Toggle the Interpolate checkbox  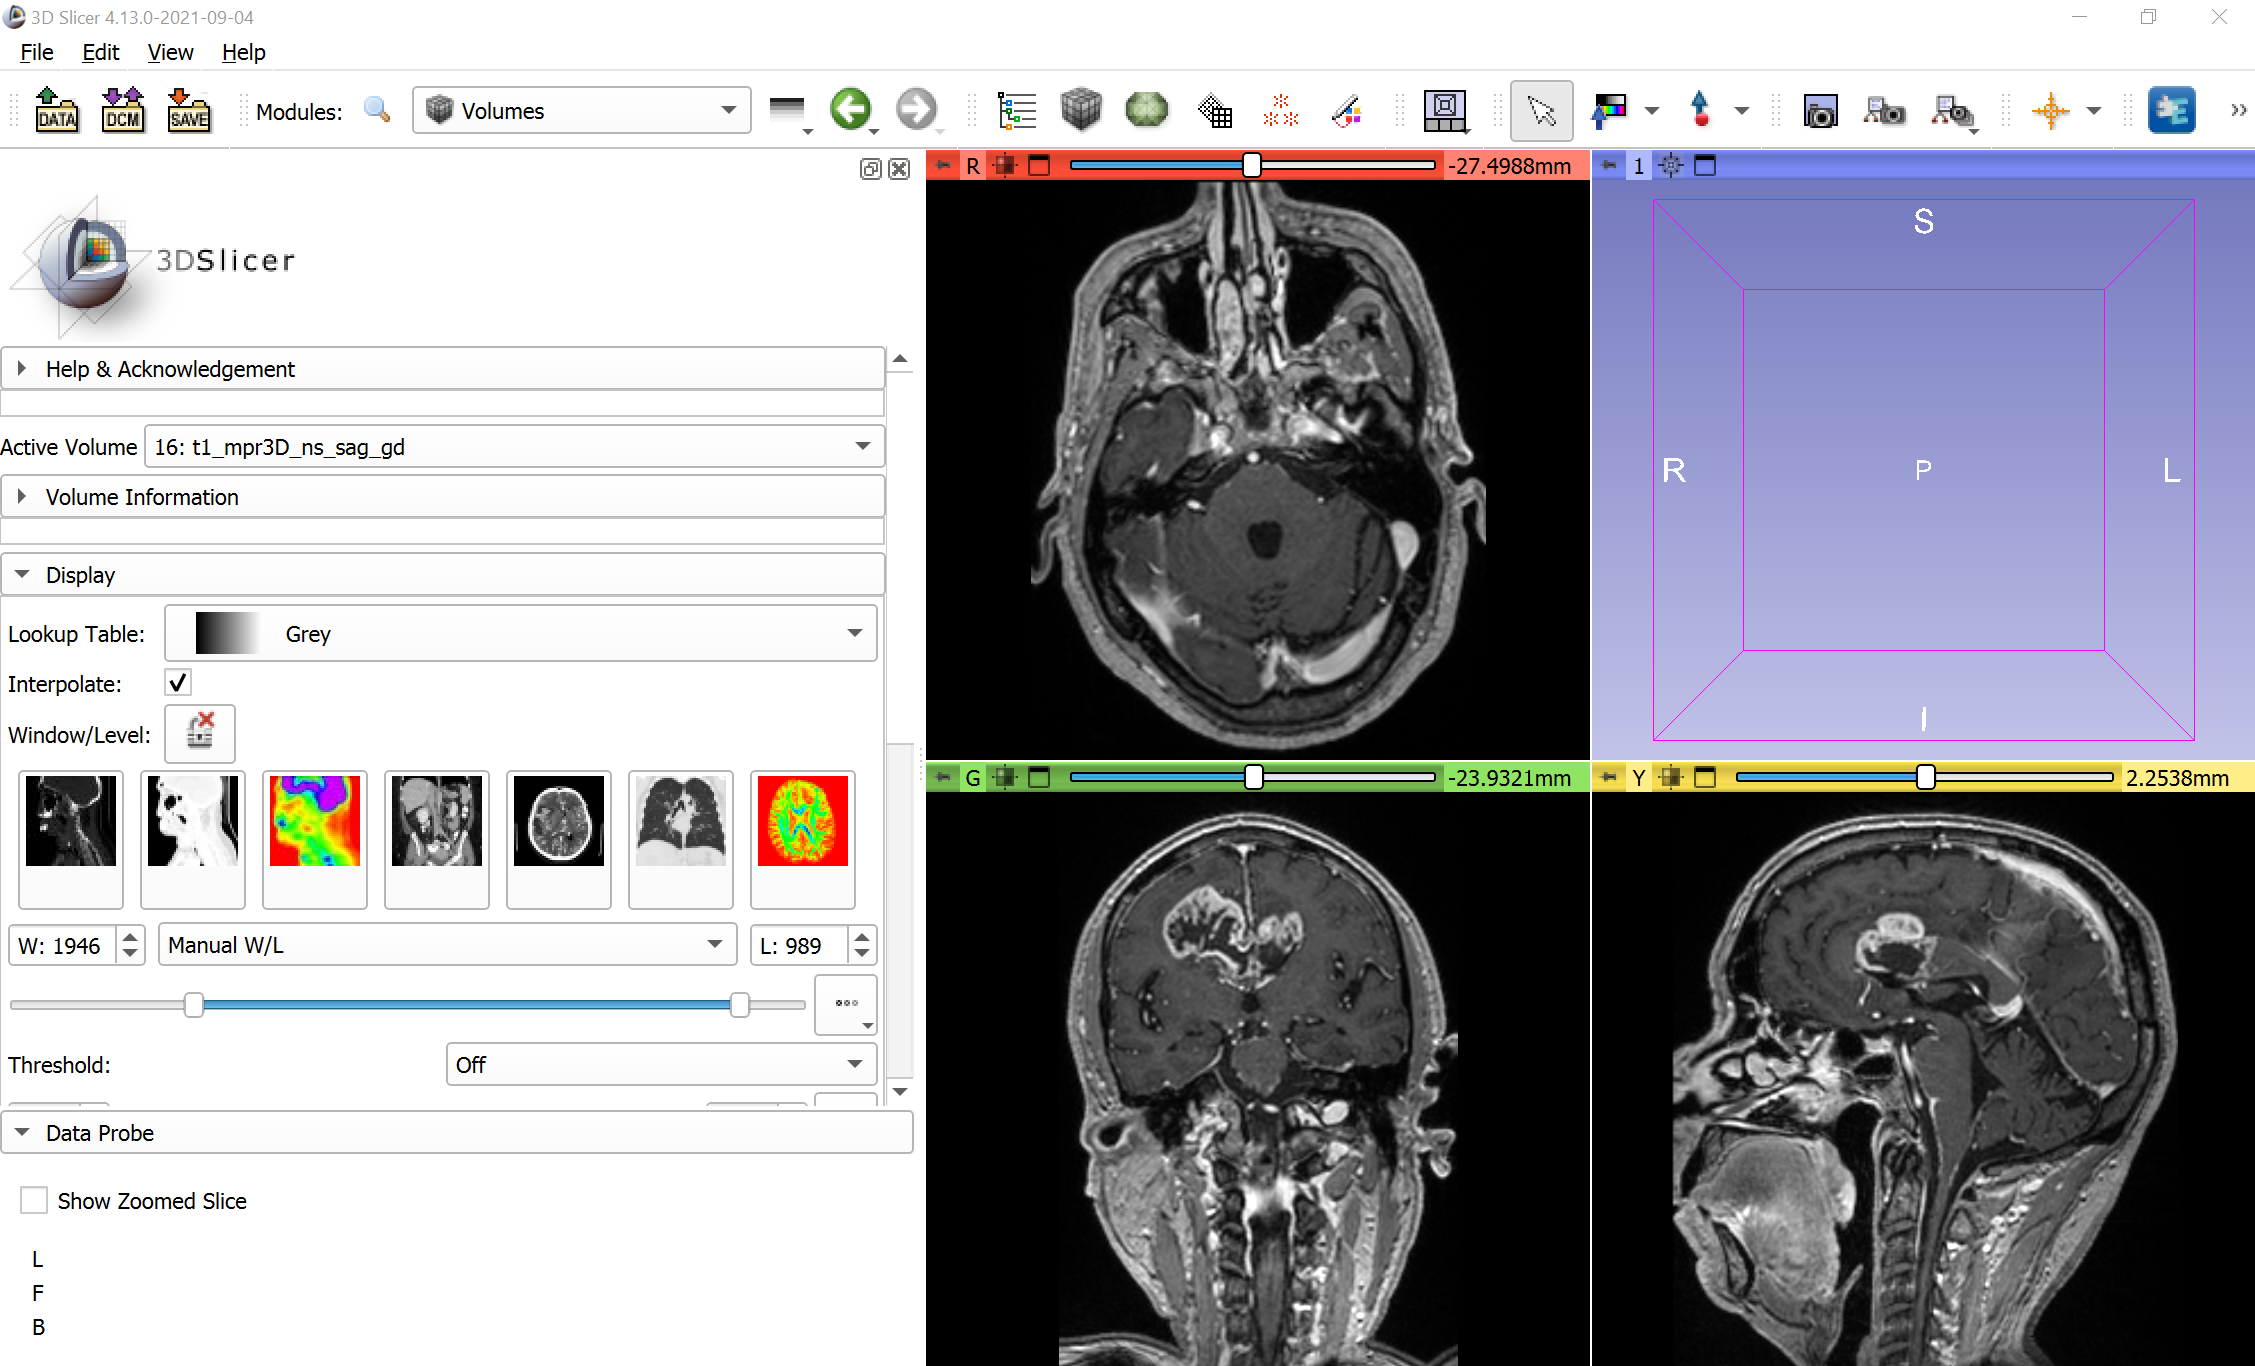click(178, 684)
